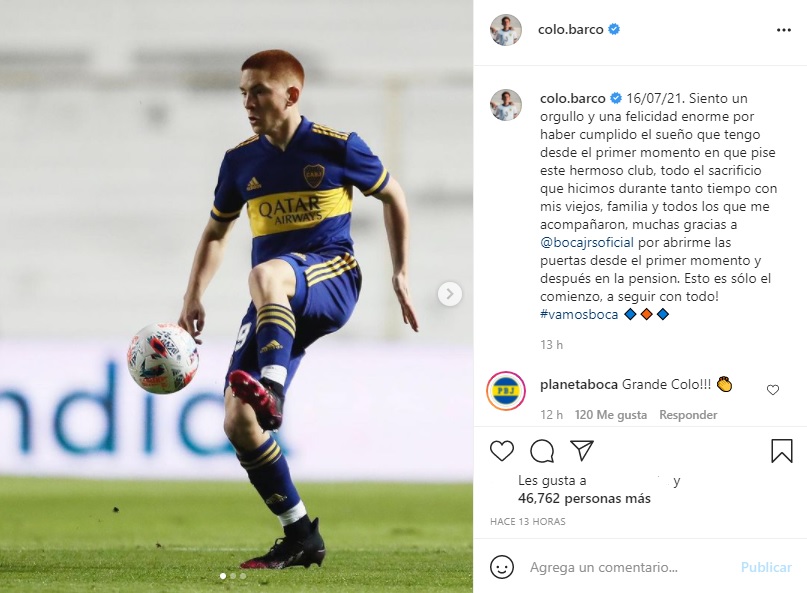This screenshot has width=807, height=593.
Task: Go to next photo with arrow
Action: click(449, 294)
